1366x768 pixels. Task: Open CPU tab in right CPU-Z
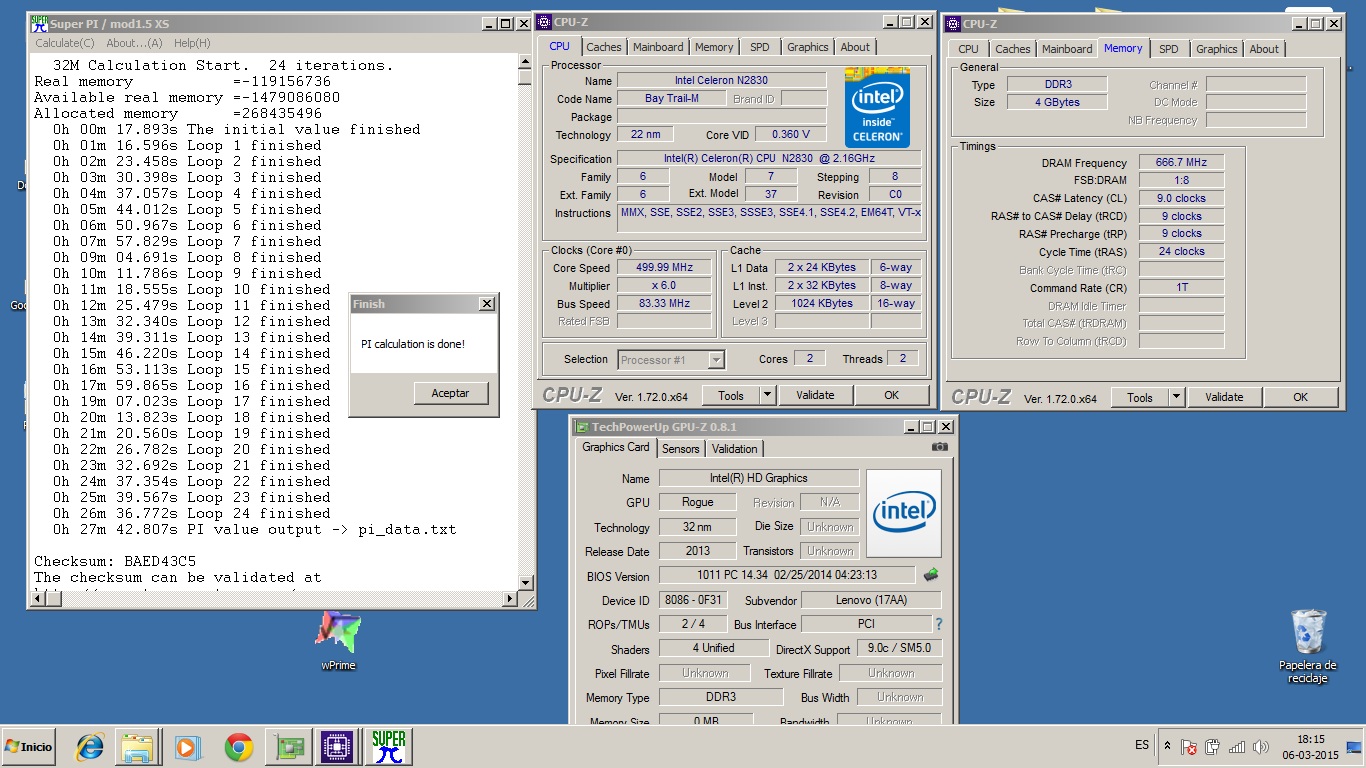pos(968,49)
